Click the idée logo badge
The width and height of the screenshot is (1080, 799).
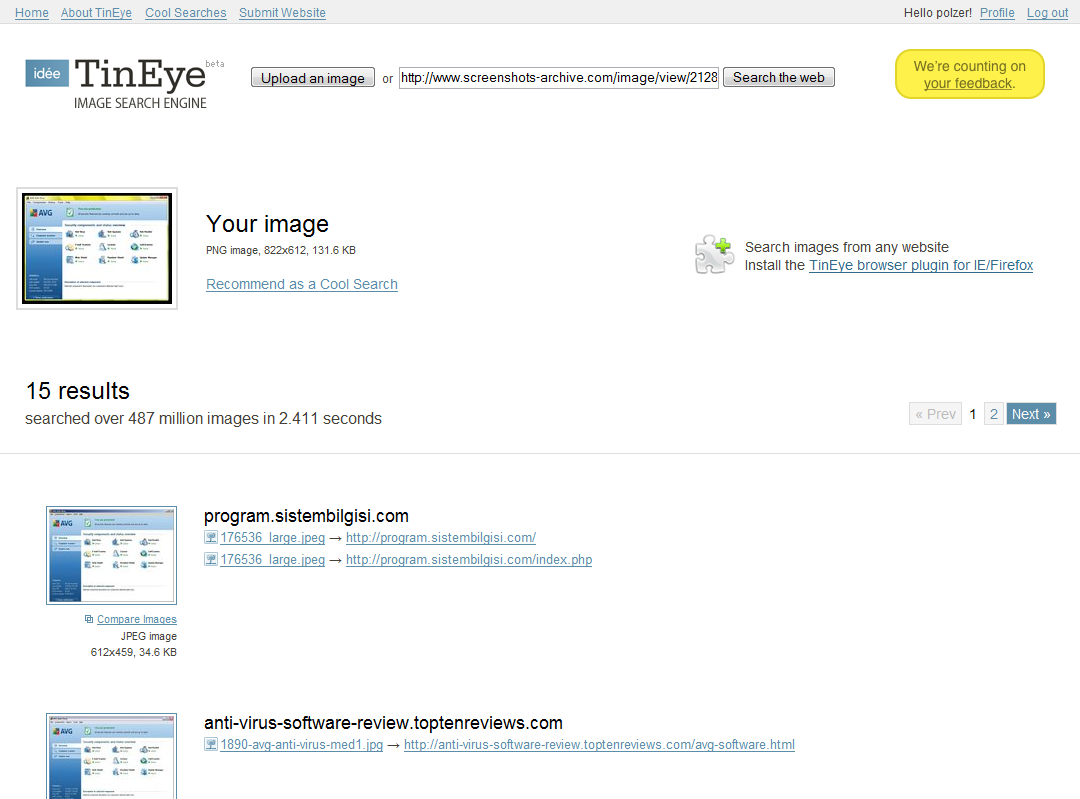[47, 74]
